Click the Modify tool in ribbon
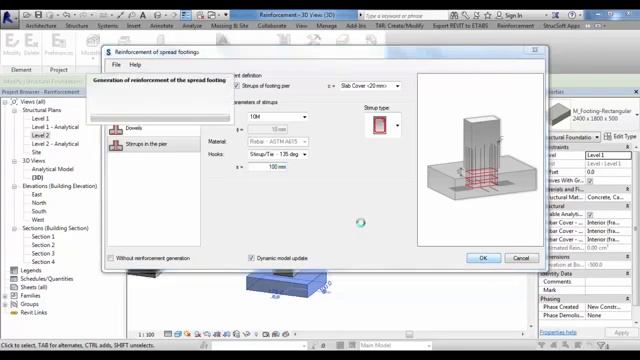This screenshot has height=360, width=640. pyautogui.click(x=11, y=45)
